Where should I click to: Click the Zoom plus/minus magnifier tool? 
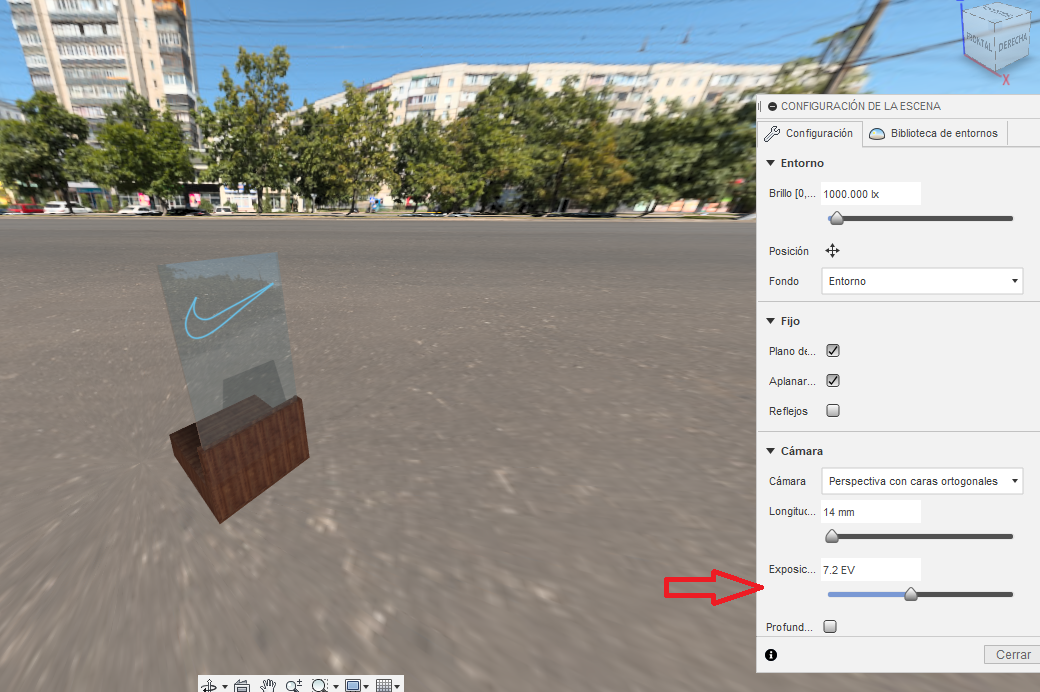(x=294, y=686)
